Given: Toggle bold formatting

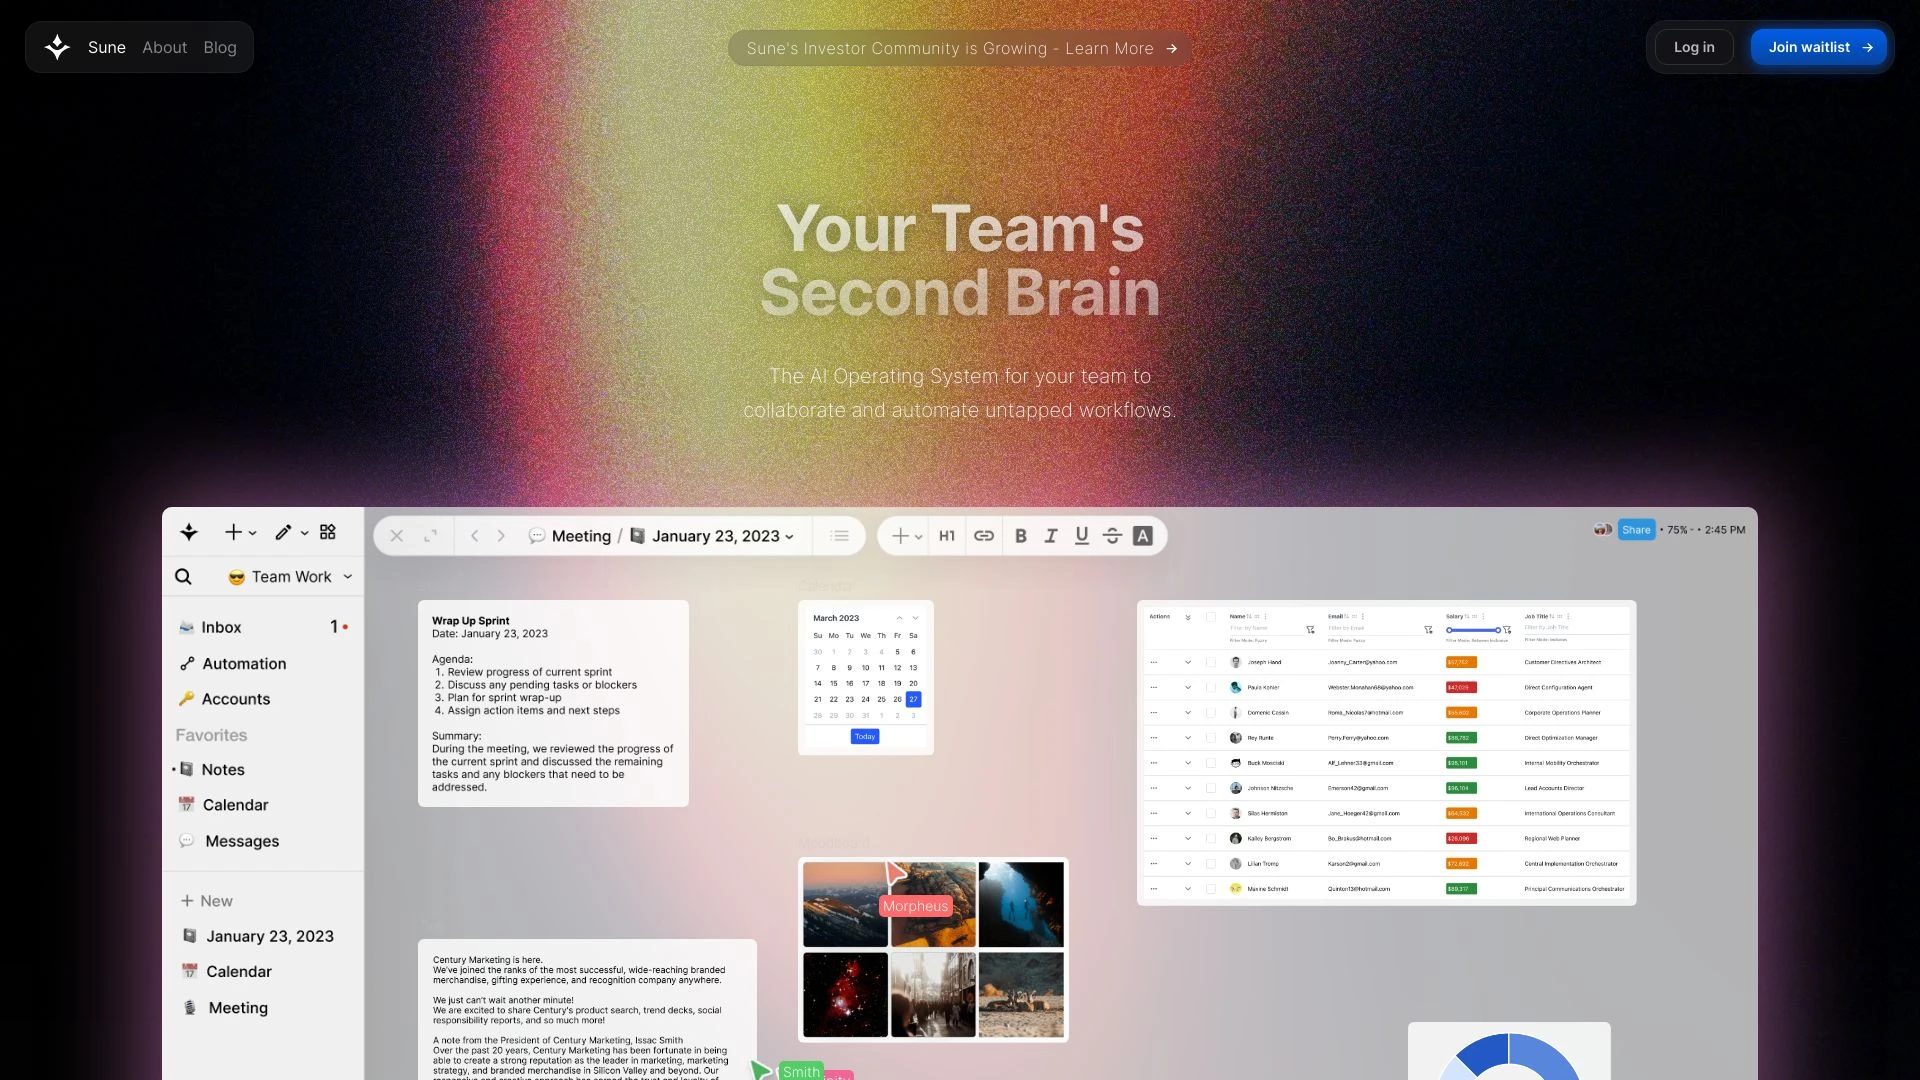Looking at the screenshot, I should click(x=1019, y=535).
